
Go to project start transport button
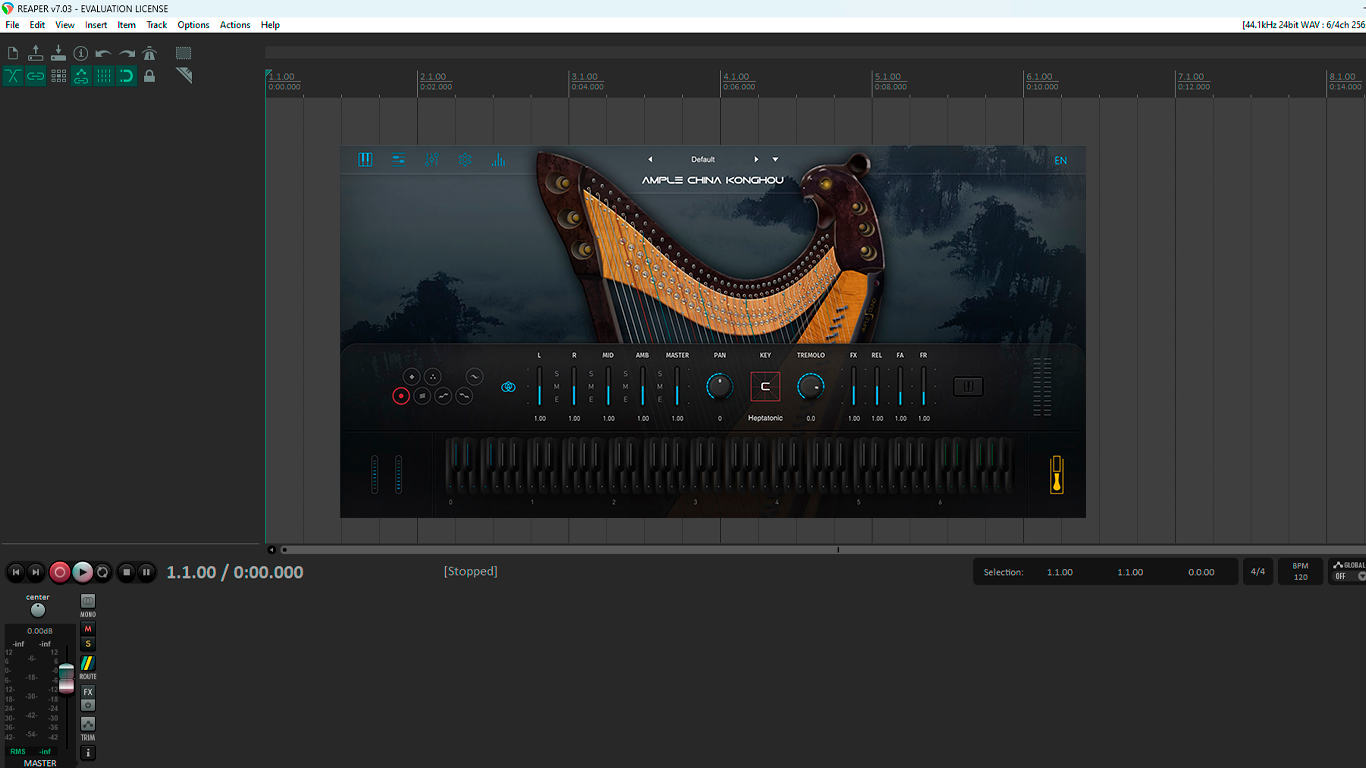pos(15,572)
